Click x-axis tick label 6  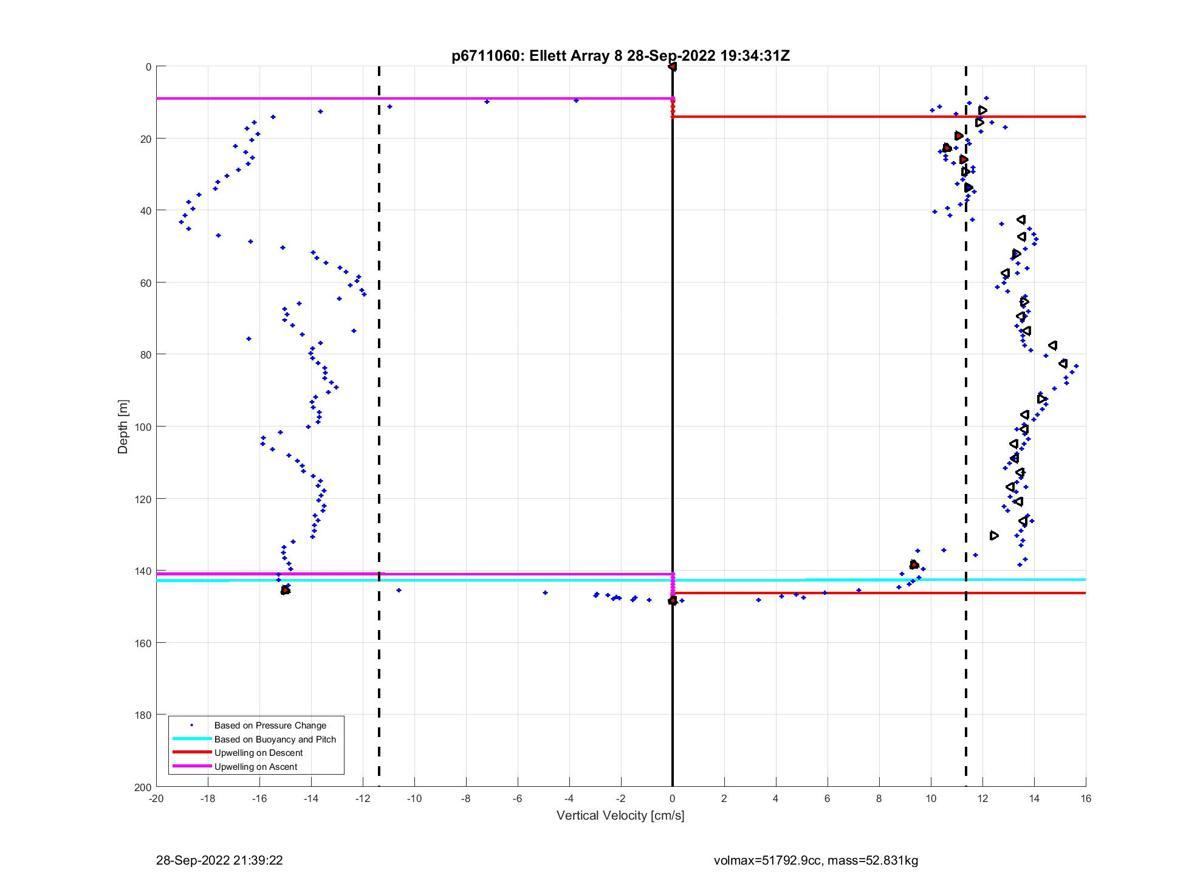(x=828, y=798)
